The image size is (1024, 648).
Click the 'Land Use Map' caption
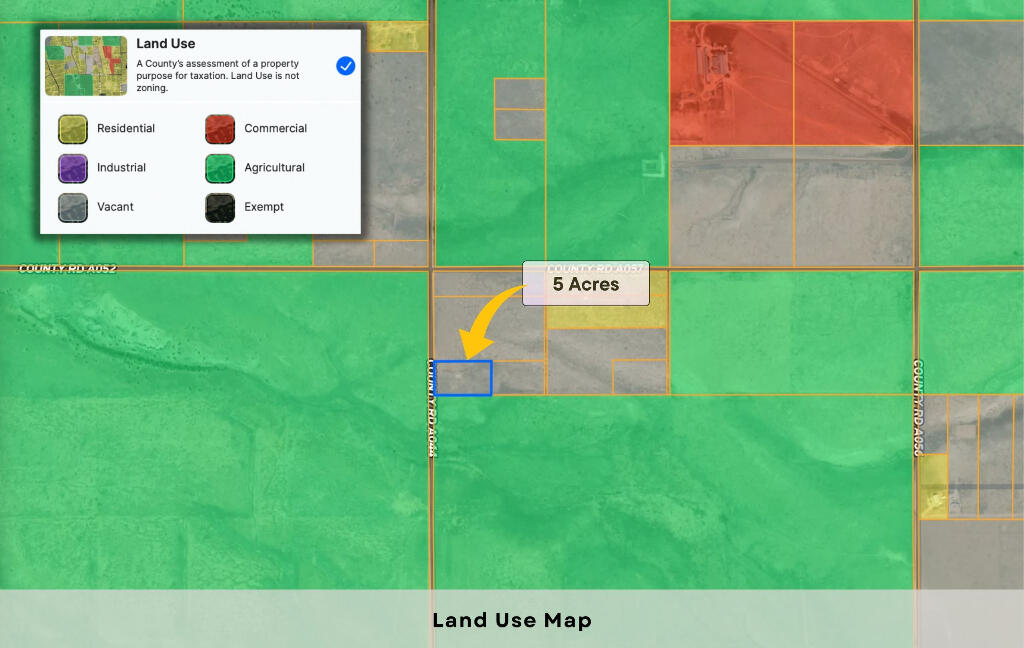[x=512, y=620]
